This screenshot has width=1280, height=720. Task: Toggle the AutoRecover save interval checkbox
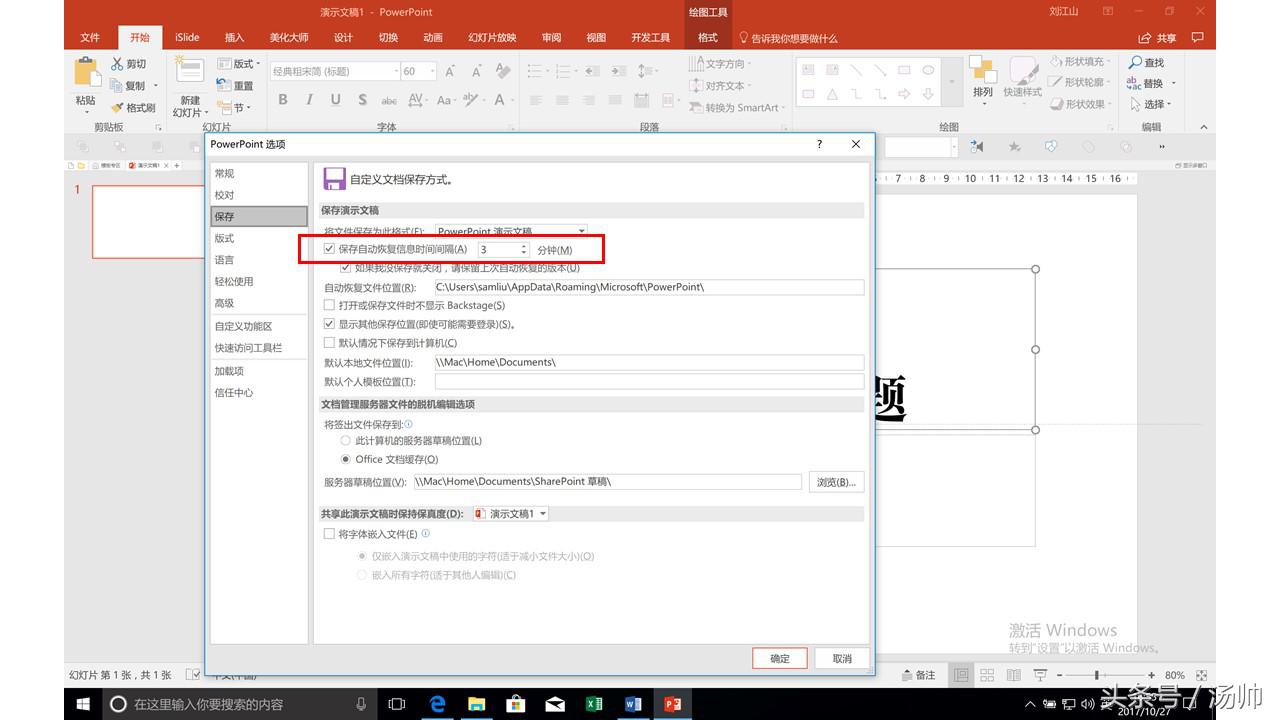tap(330, 249)
